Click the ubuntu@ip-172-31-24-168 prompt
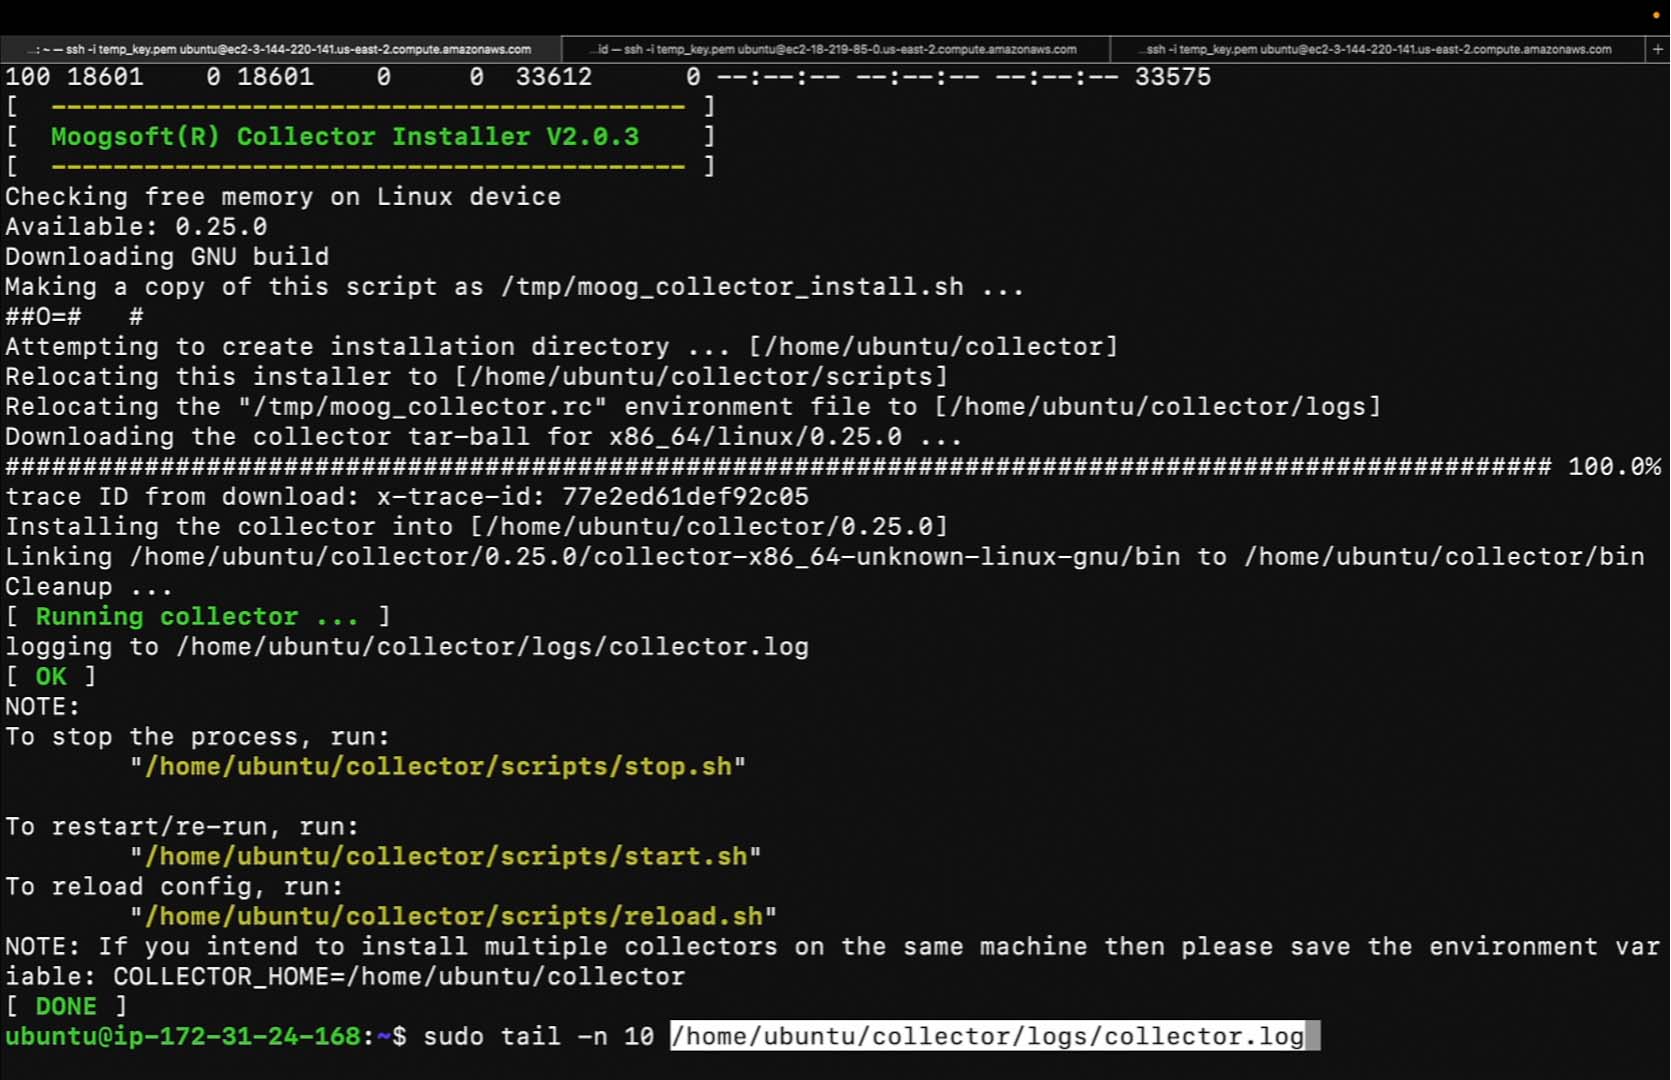Screen dimensions: 1671x1080 [x=183, y=1036]
